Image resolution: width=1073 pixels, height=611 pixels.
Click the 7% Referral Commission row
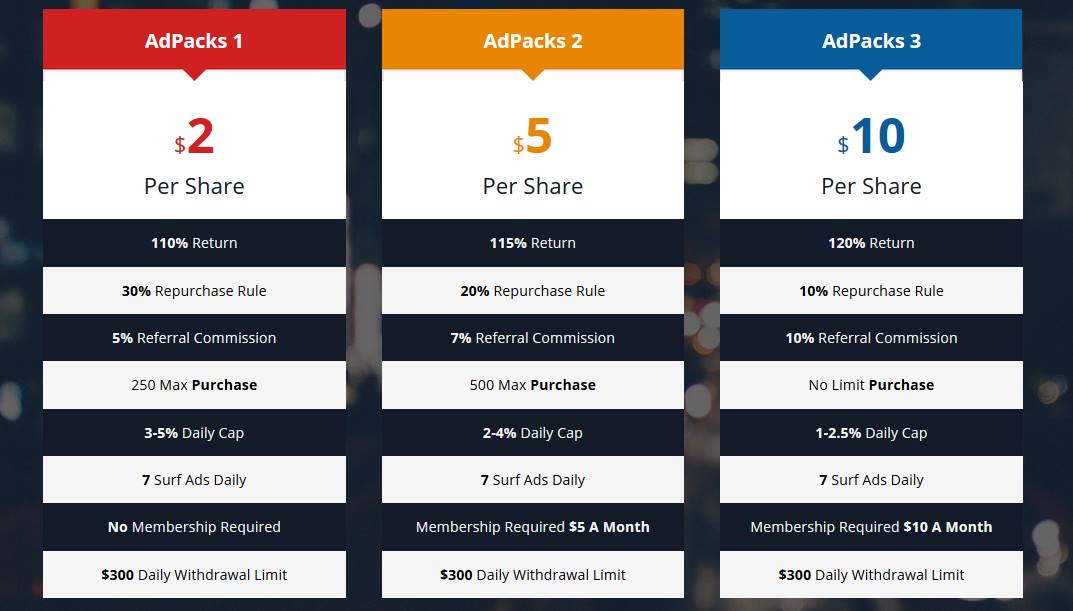(532, 337)
